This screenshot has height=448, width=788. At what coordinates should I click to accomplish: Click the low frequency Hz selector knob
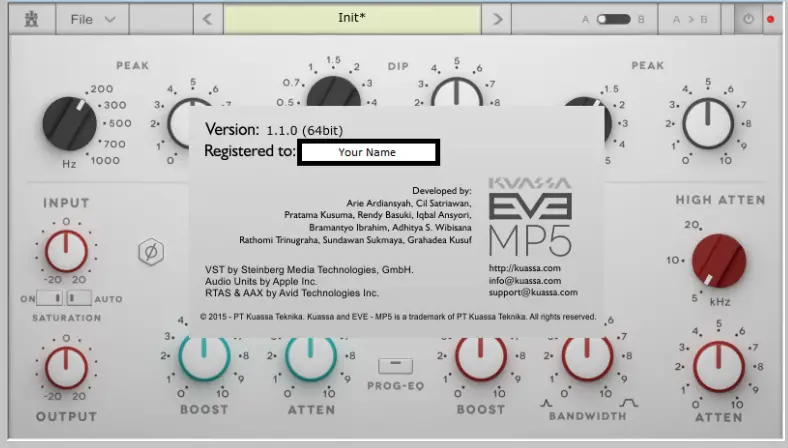(69, 124)
